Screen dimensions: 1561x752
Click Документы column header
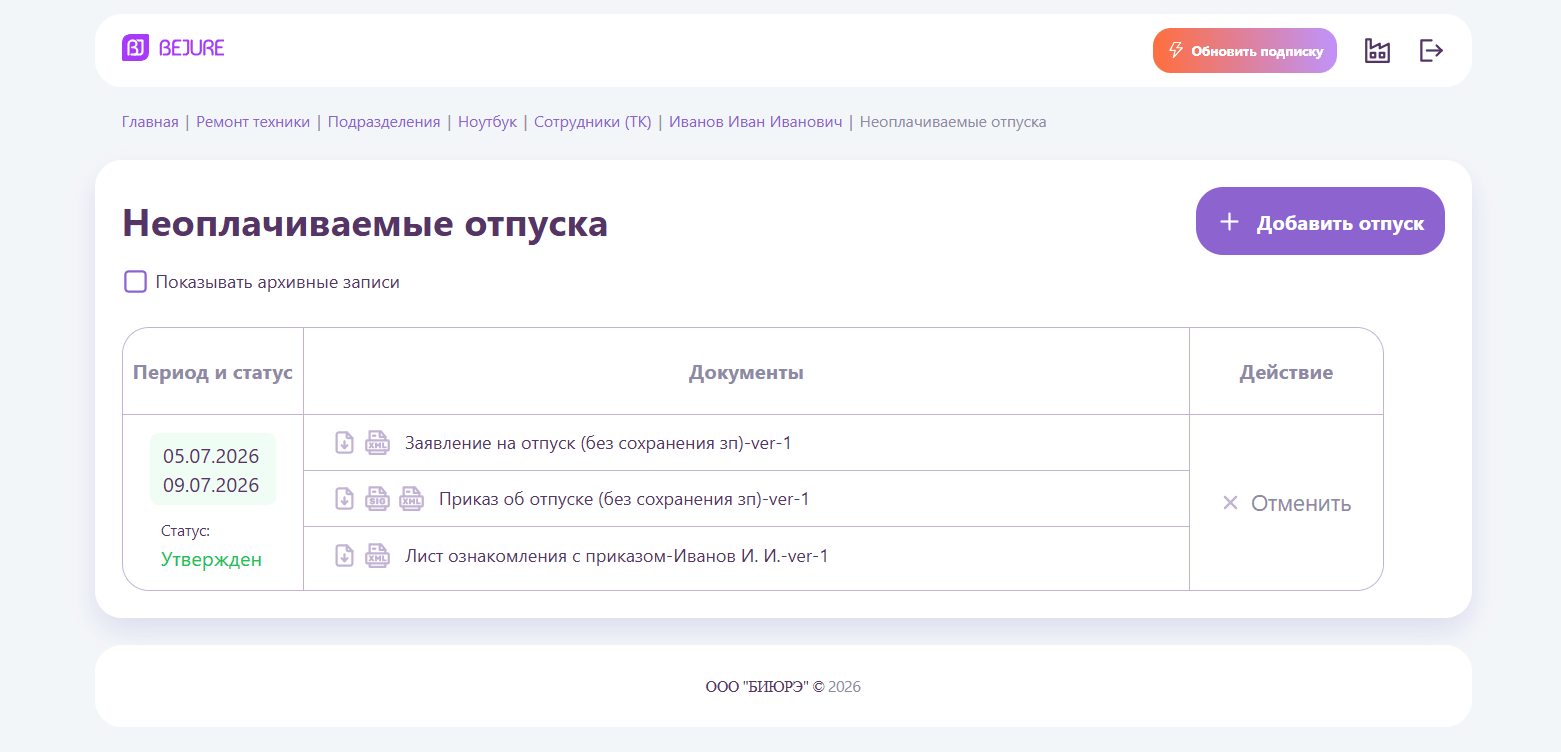[746, 372]
